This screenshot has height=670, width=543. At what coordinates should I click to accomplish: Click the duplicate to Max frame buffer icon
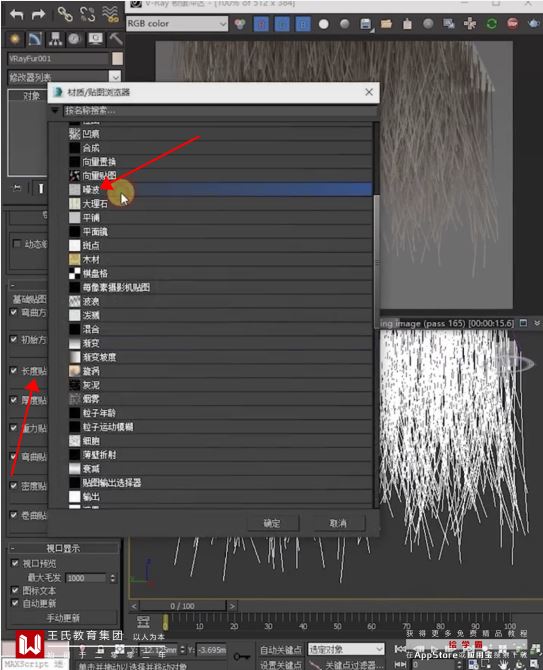pyautogui.click(x=449, y=24)
